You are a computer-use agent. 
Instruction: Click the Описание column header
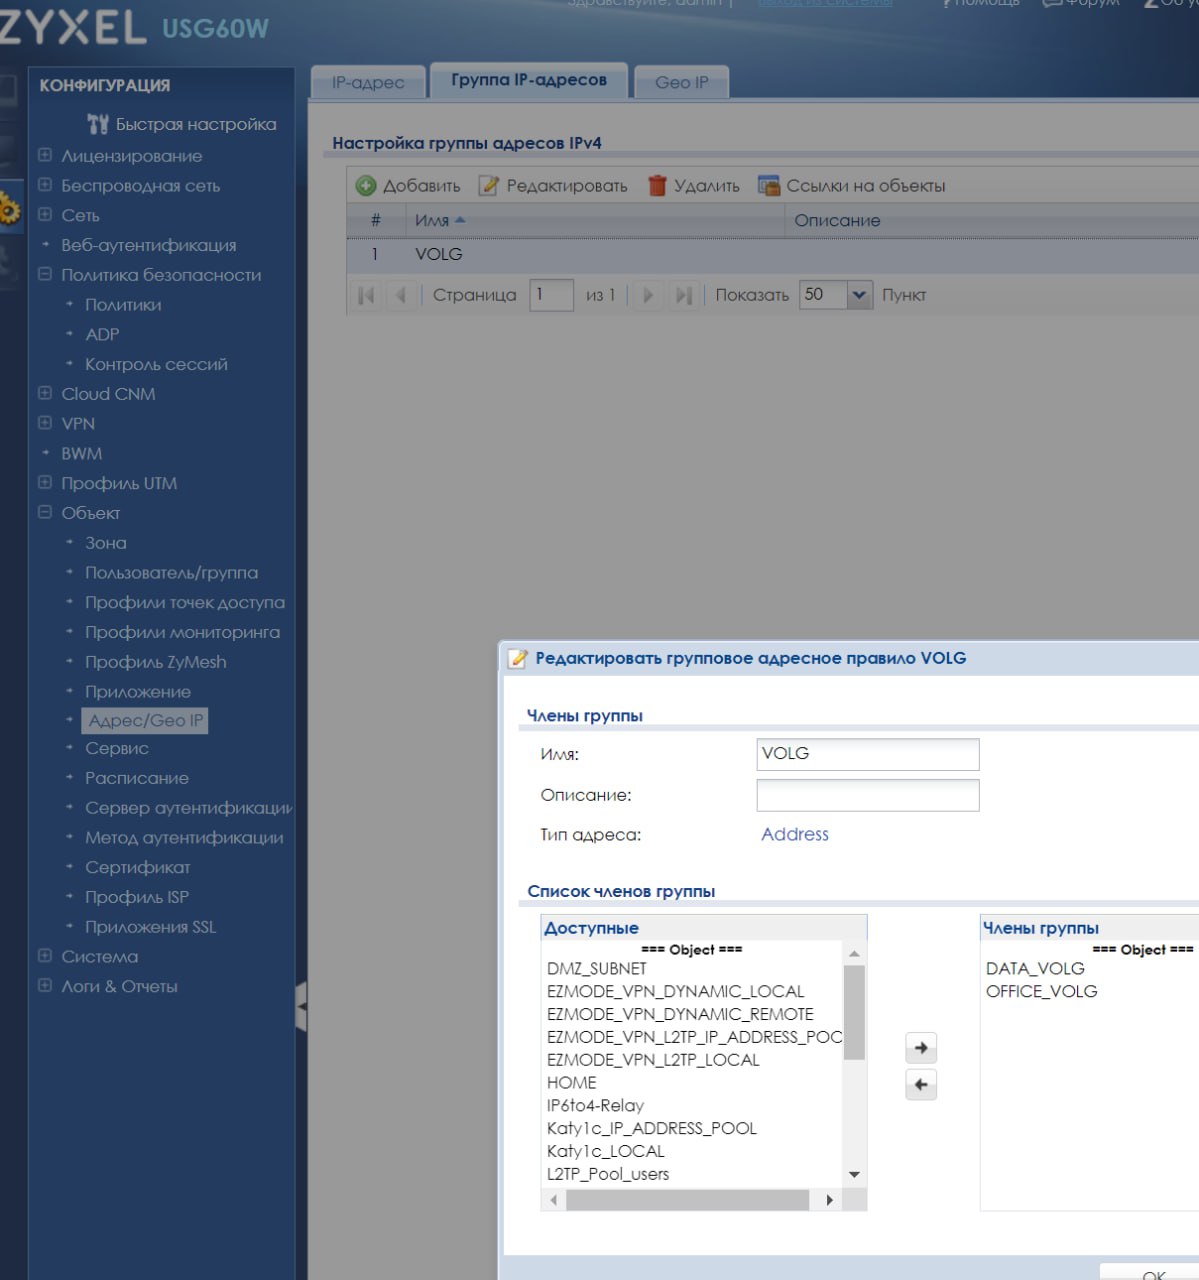click(837, 220)
